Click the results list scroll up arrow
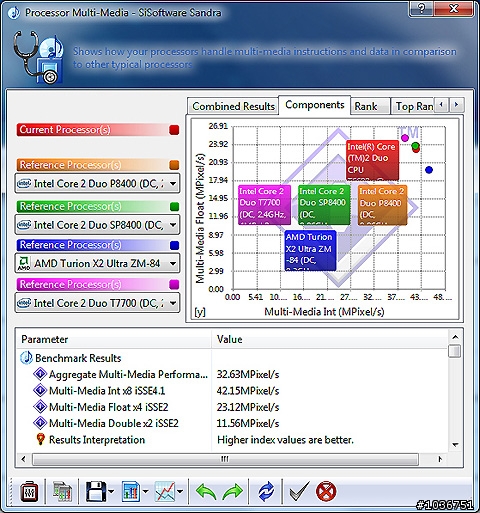 coord(455,337)
